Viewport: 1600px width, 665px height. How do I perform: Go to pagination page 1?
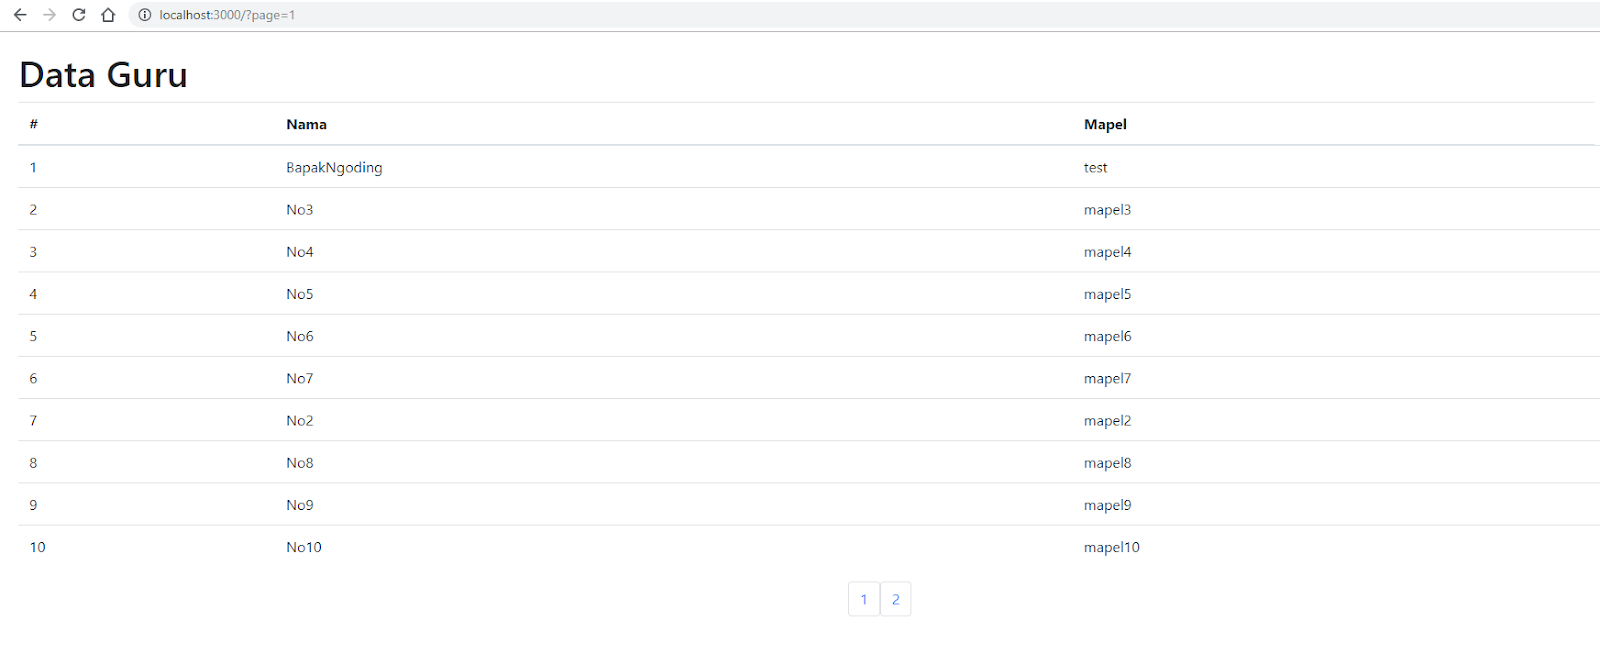click(x=864, y=599)
